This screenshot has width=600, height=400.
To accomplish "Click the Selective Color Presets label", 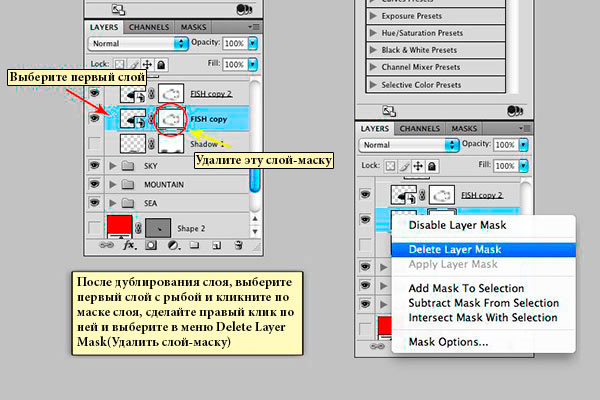I will click(x=421, y=85).
